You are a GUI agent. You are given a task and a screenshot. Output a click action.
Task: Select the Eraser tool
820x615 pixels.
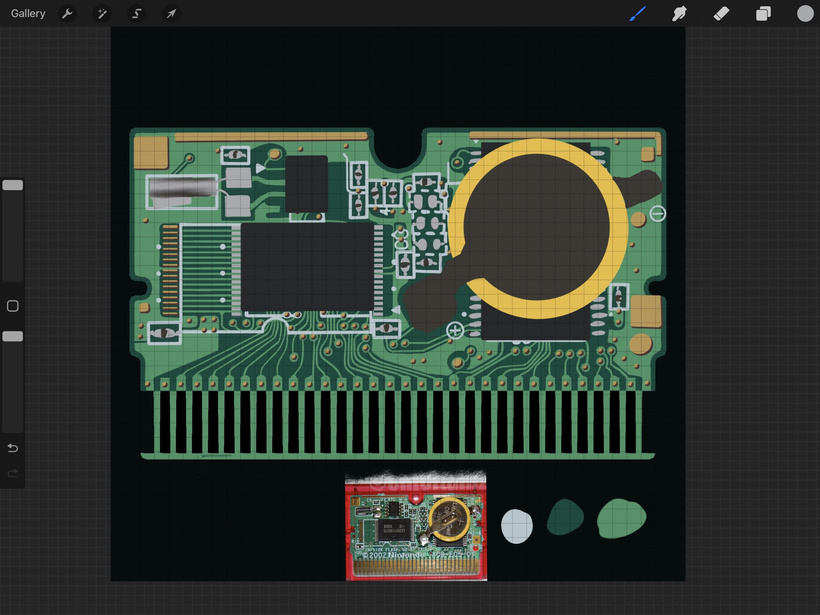[x=721, y=14]
